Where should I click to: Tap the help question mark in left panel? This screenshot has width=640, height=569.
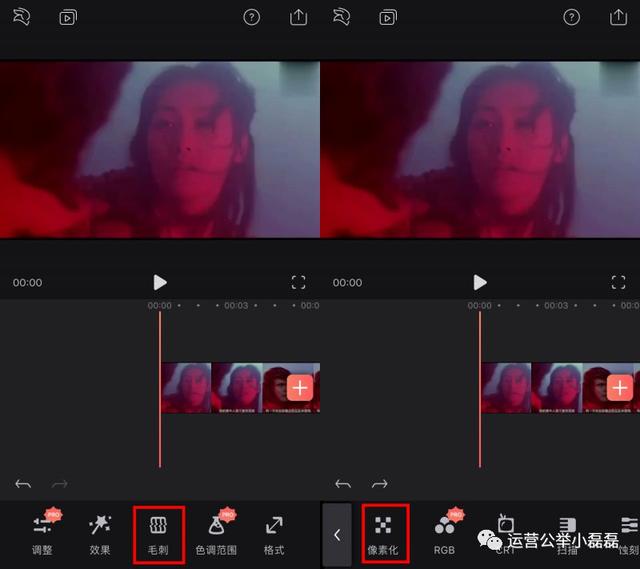(x=251, y=18)
